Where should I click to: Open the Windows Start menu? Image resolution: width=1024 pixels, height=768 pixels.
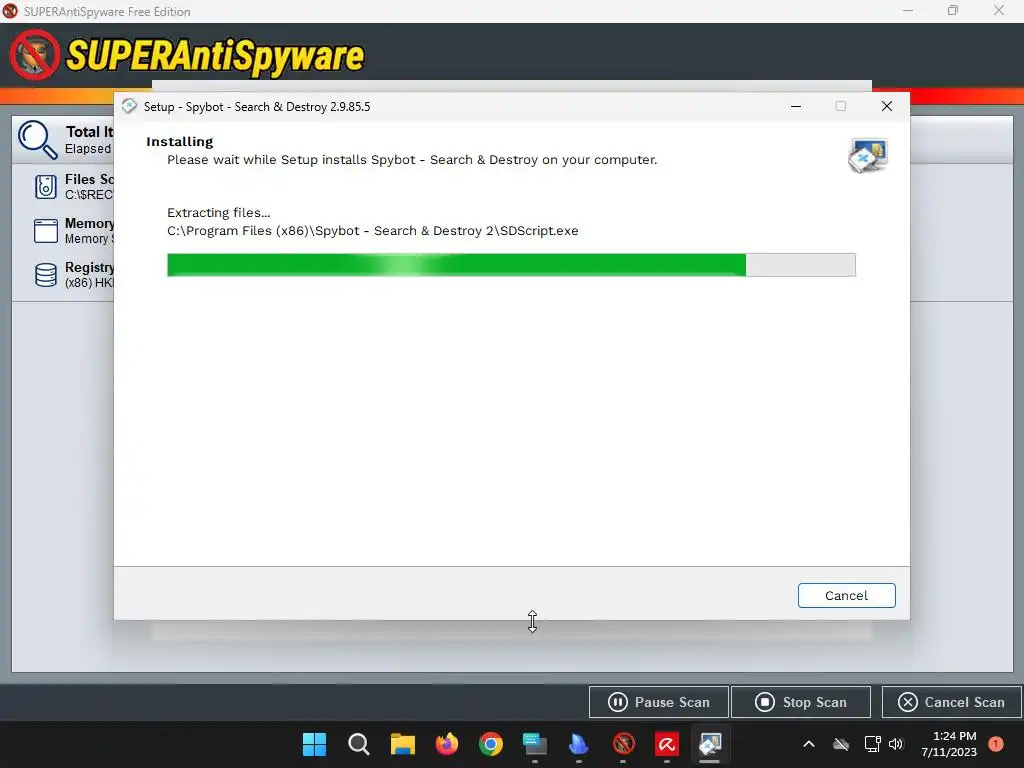tap(314, 744)
